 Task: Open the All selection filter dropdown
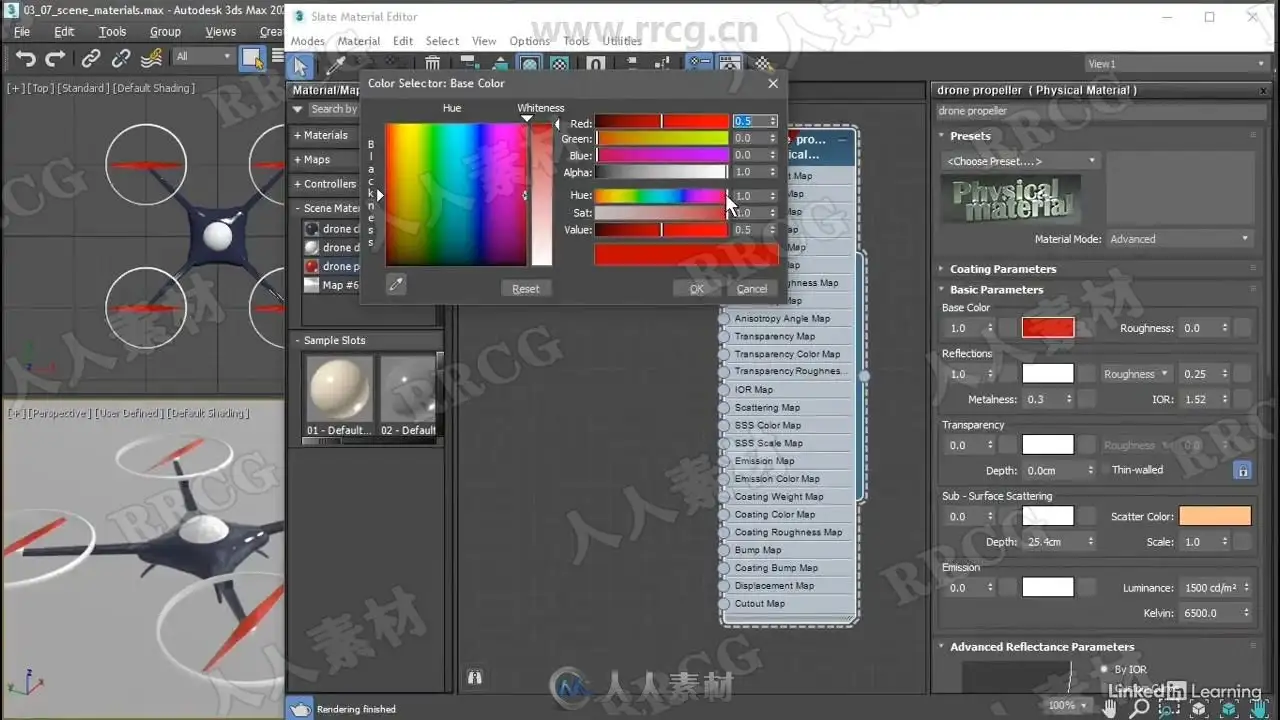tap(204, 57)
